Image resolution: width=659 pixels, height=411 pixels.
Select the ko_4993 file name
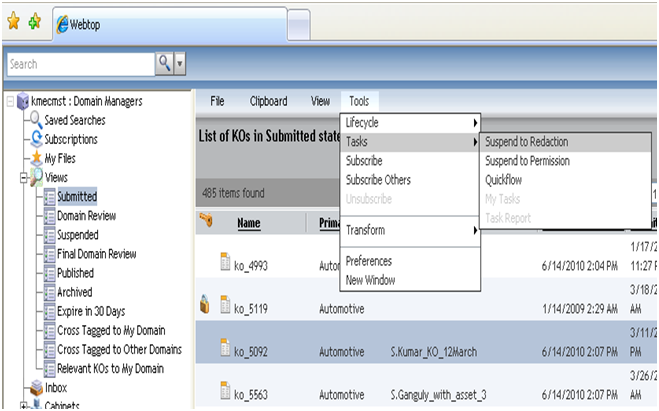(x=251, y=266)
